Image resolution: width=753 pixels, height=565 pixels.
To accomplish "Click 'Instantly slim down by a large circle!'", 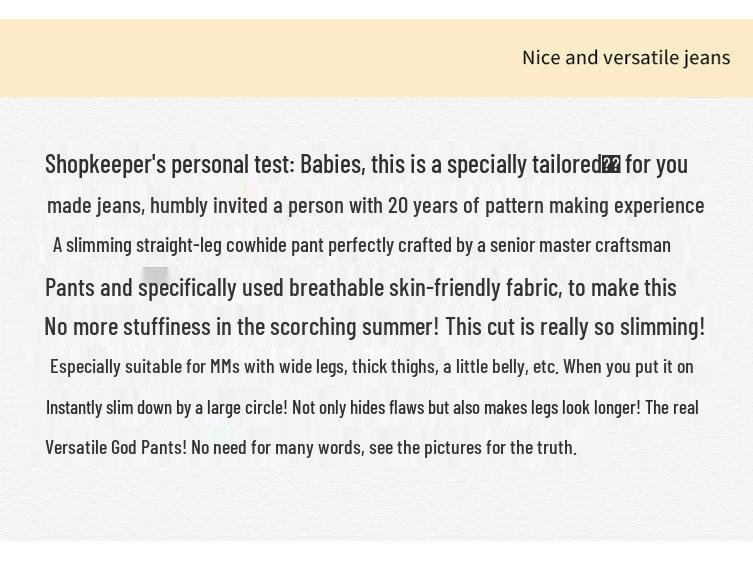I will pos(167,408).
